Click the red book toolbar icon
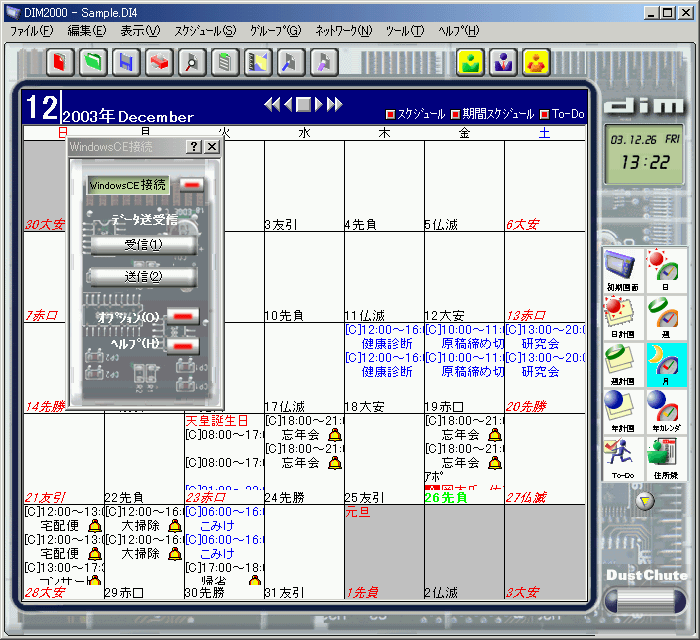The height and width of the screenshot is (640, 700). click(x=58, y=62)
